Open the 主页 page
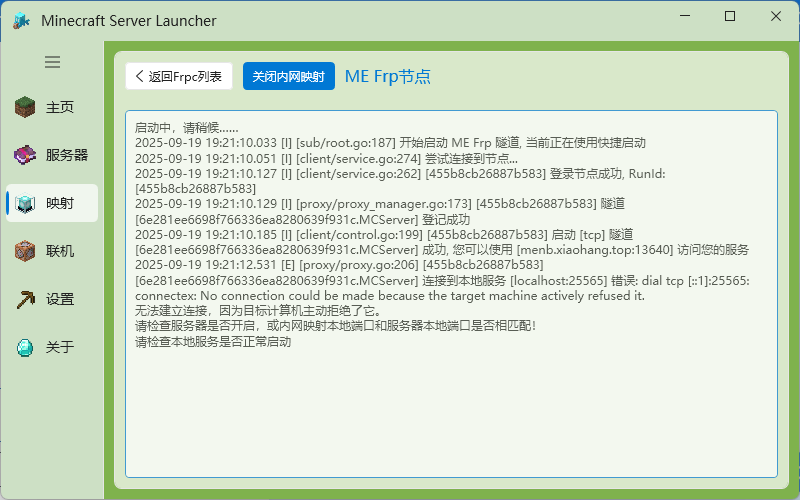The height and width of the screenshot is (500, 800). pyautogui.click(x=52, y=107)
